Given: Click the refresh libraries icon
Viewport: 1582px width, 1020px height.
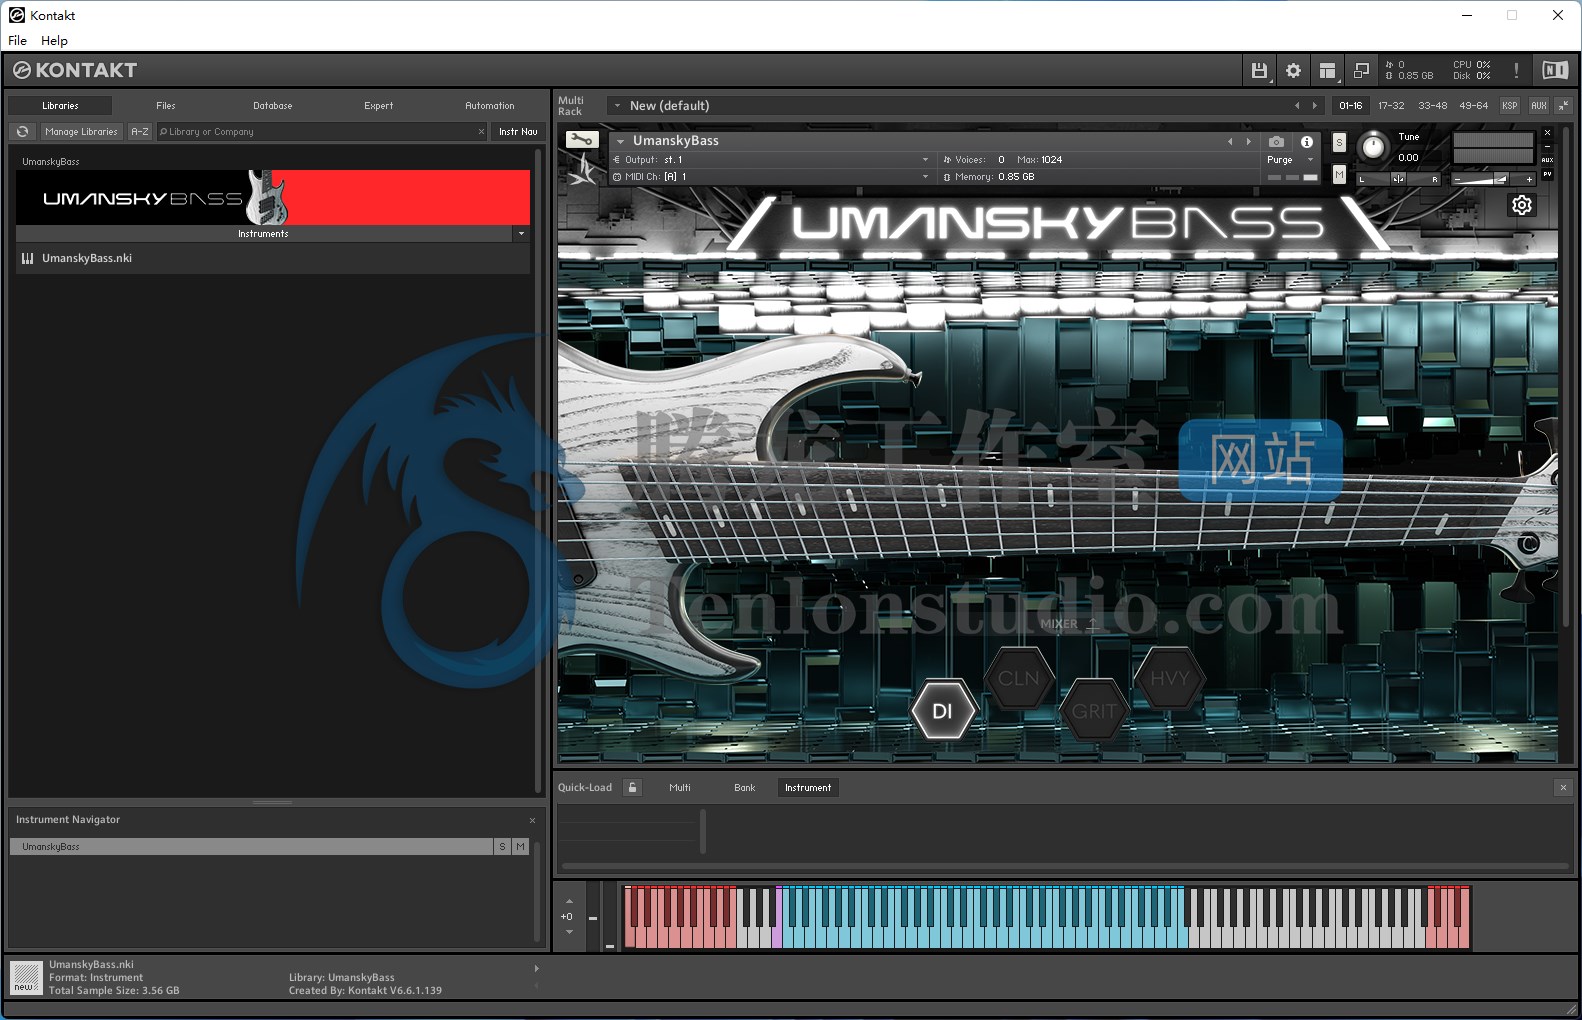Looking at the screenshot, I should tap(22, 131).
